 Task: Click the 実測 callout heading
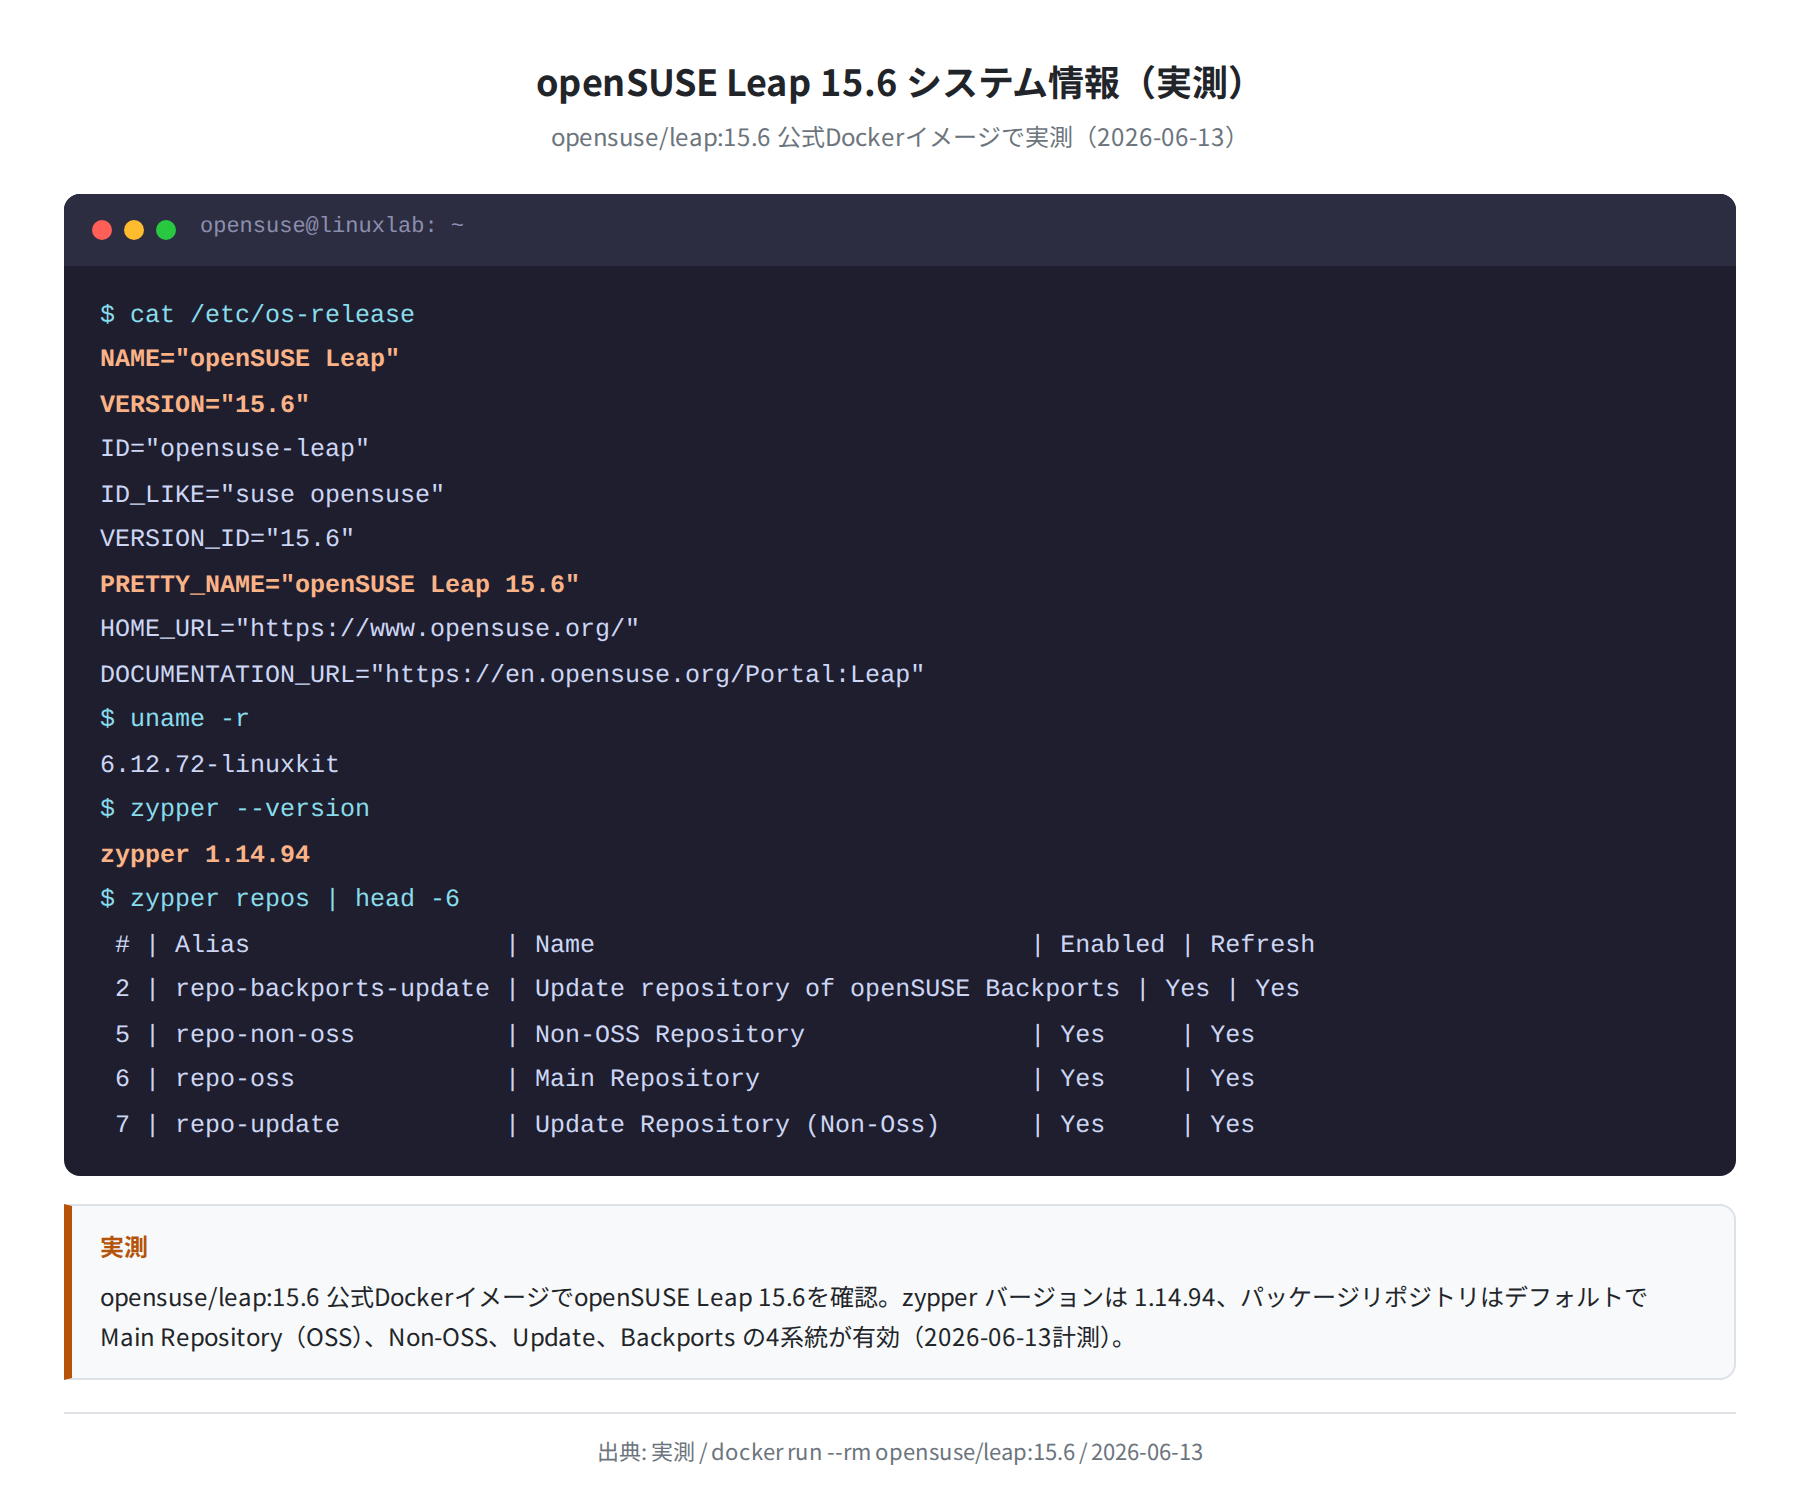click(124, 1247)
